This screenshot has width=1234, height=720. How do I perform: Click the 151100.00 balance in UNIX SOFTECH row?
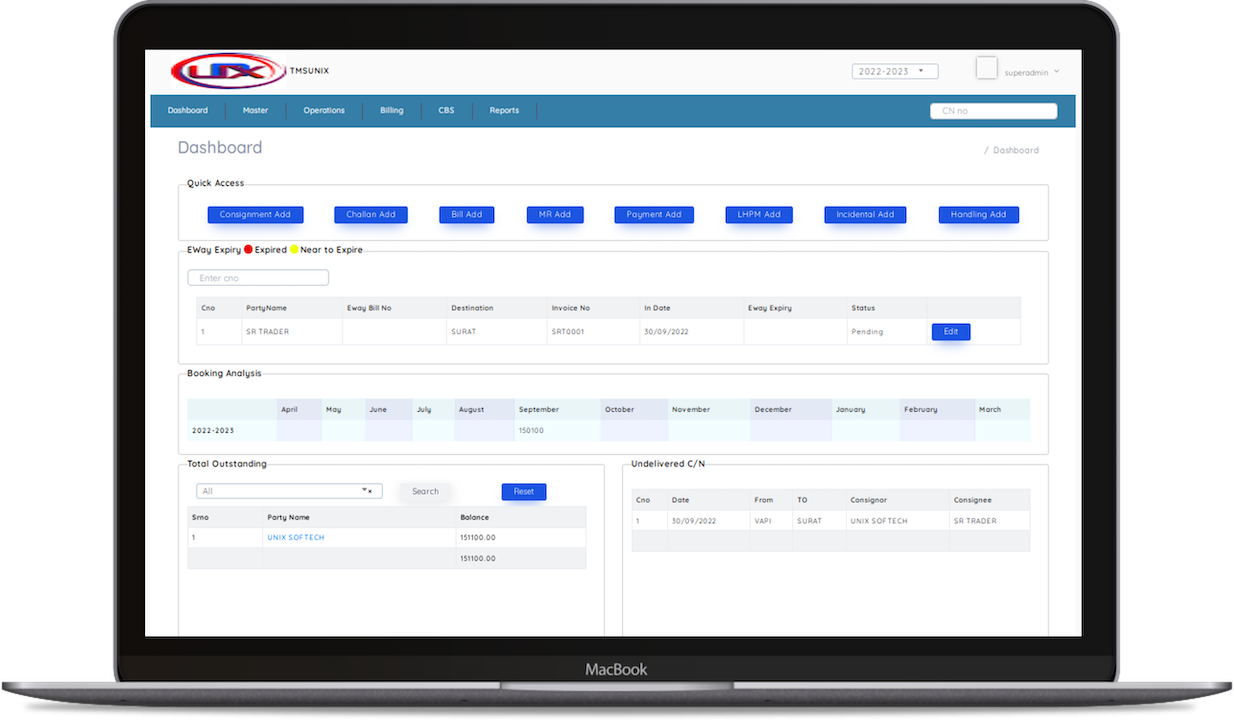coord(478,538)
